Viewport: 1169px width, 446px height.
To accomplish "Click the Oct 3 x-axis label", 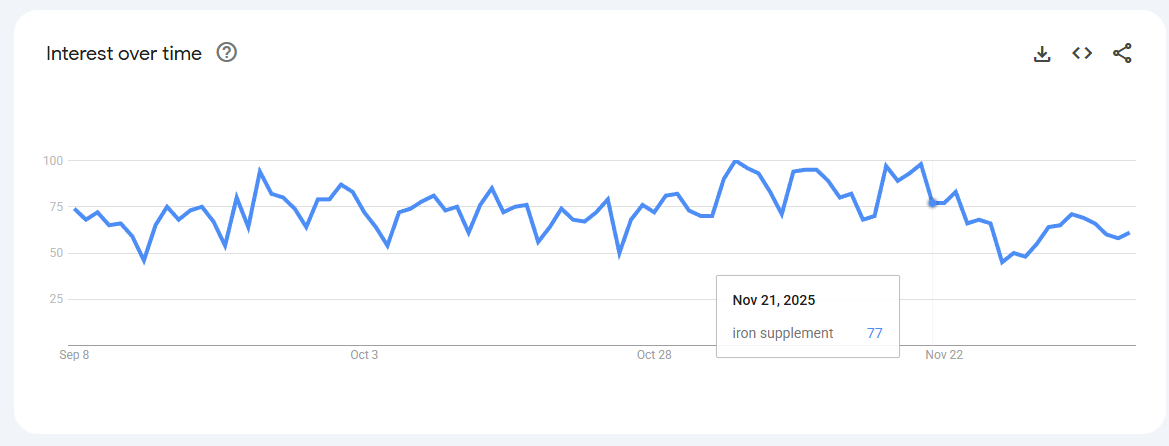I will point(364,355).
